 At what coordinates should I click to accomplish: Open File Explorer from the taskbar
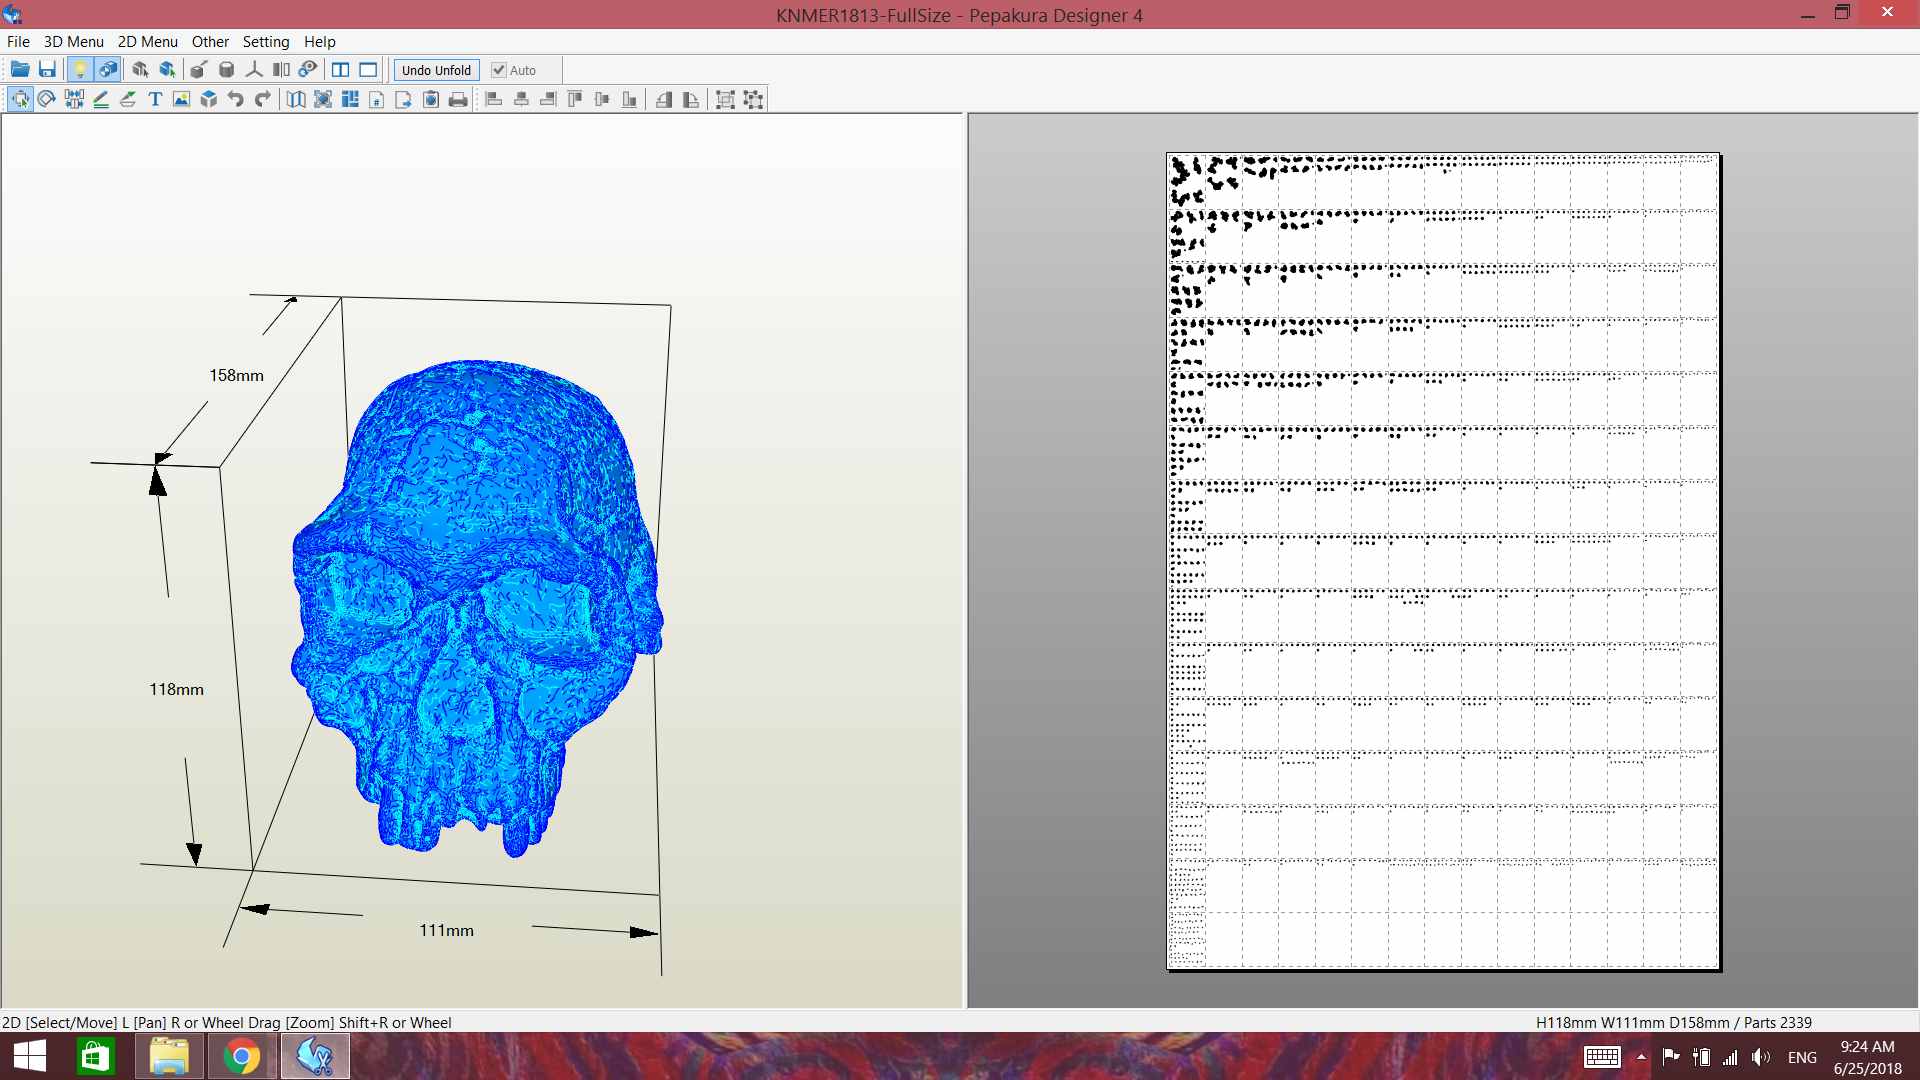(169, 1057)
